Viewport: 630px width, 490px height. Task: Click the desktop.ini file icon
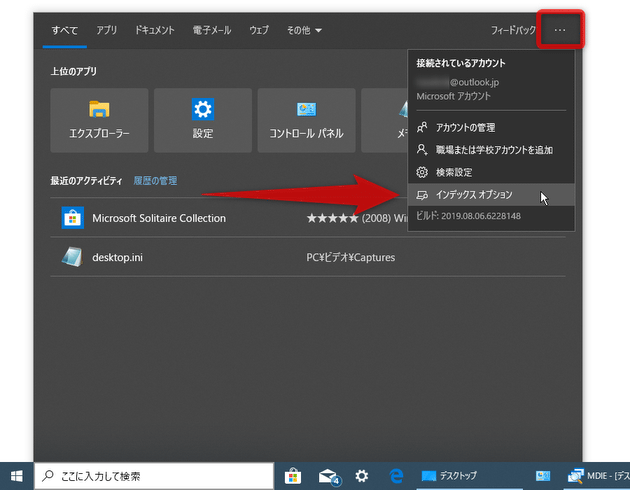pos(73,257)
